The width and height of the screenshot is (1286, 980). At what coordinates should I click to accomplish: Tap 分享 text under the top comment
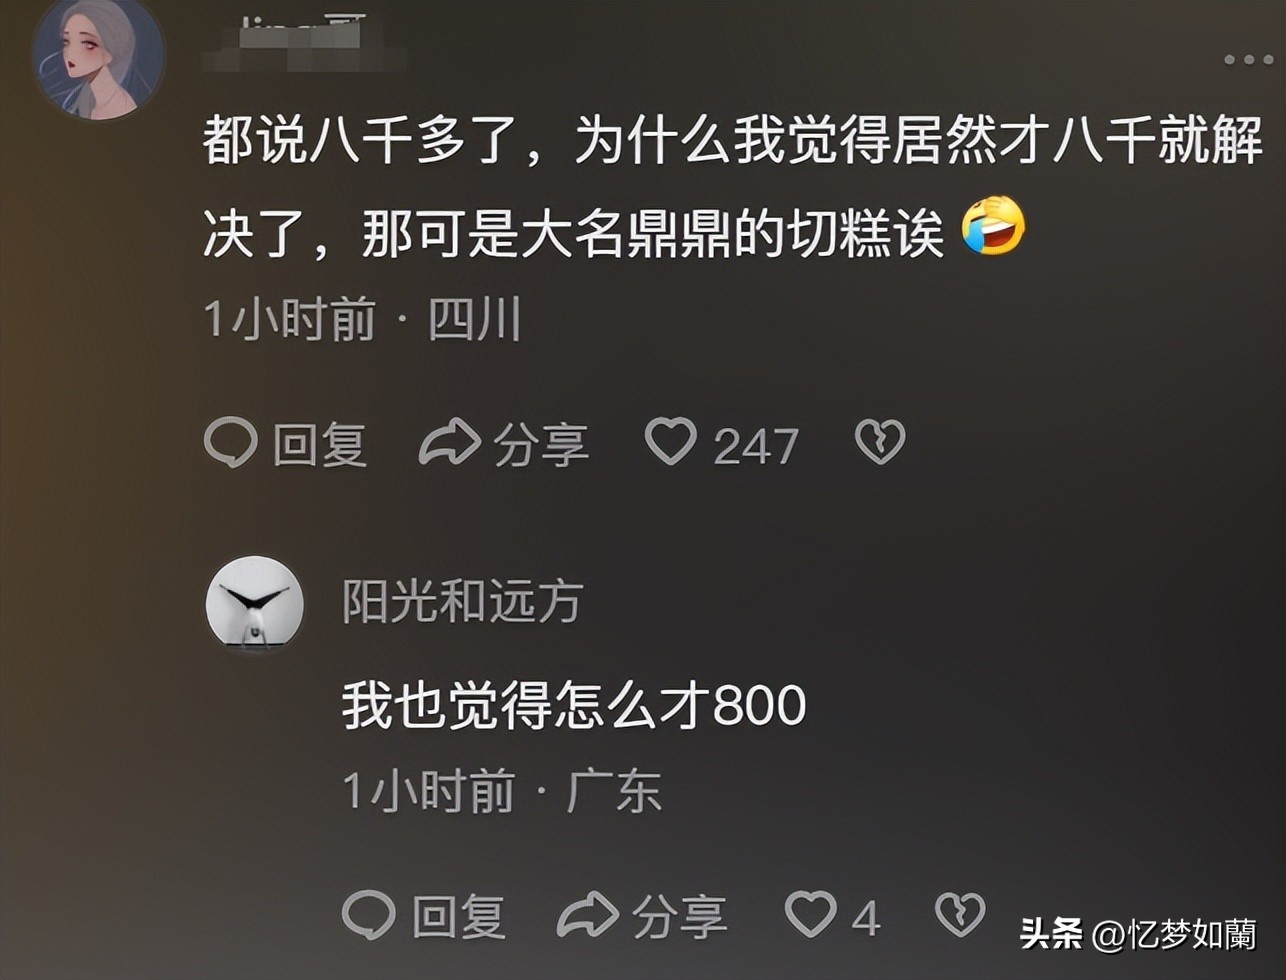pyautogui.click(x=540, y=444)
